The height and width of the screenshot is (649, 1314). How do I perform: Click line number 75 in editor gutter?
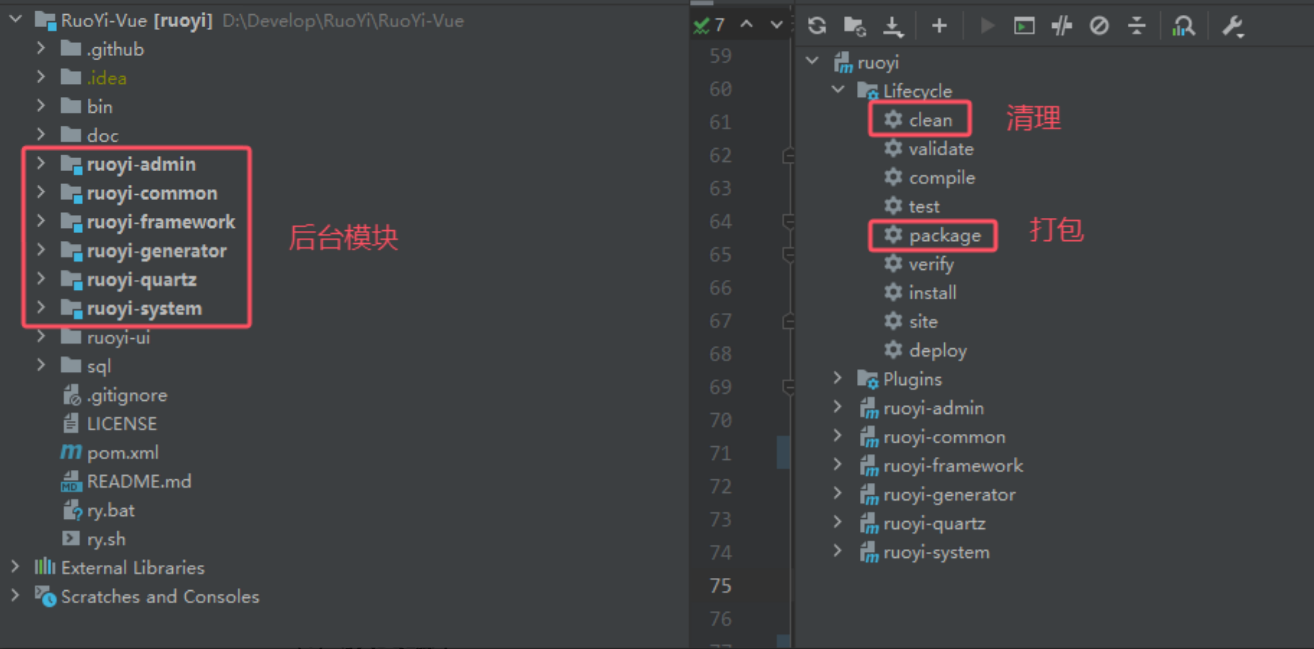720,586
